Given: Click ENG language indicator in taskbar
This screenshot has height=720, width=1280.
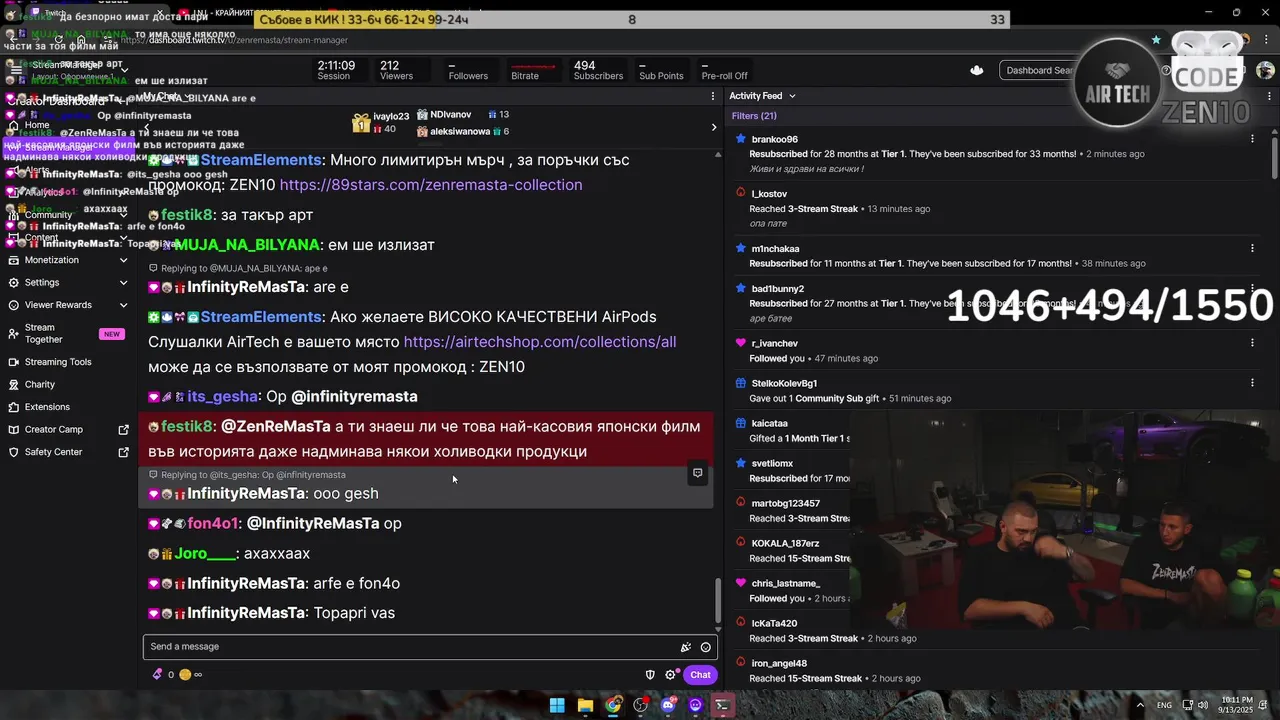Looking at the screenshot, I should [1164, 705].
